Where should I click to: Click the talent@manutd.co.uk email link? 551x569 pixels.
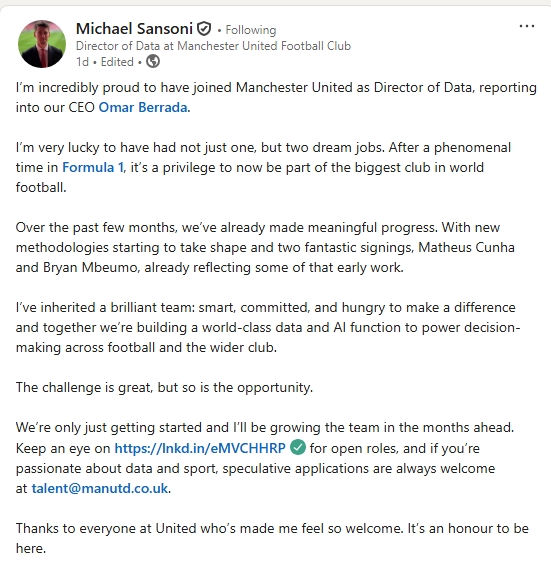[100, 488]
